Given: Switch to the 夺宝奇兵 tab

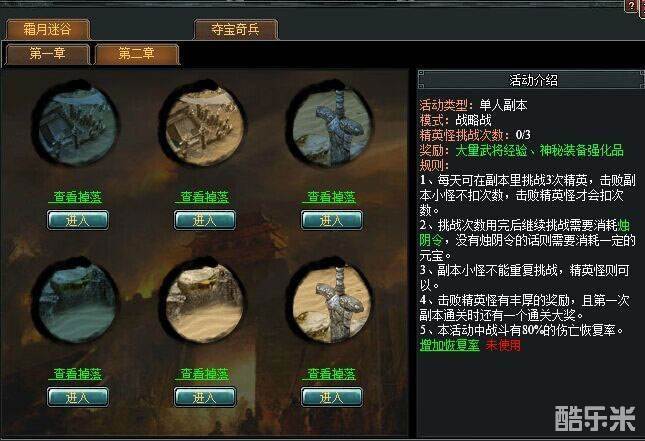Looking at the screenshot, I should [235, 30].
